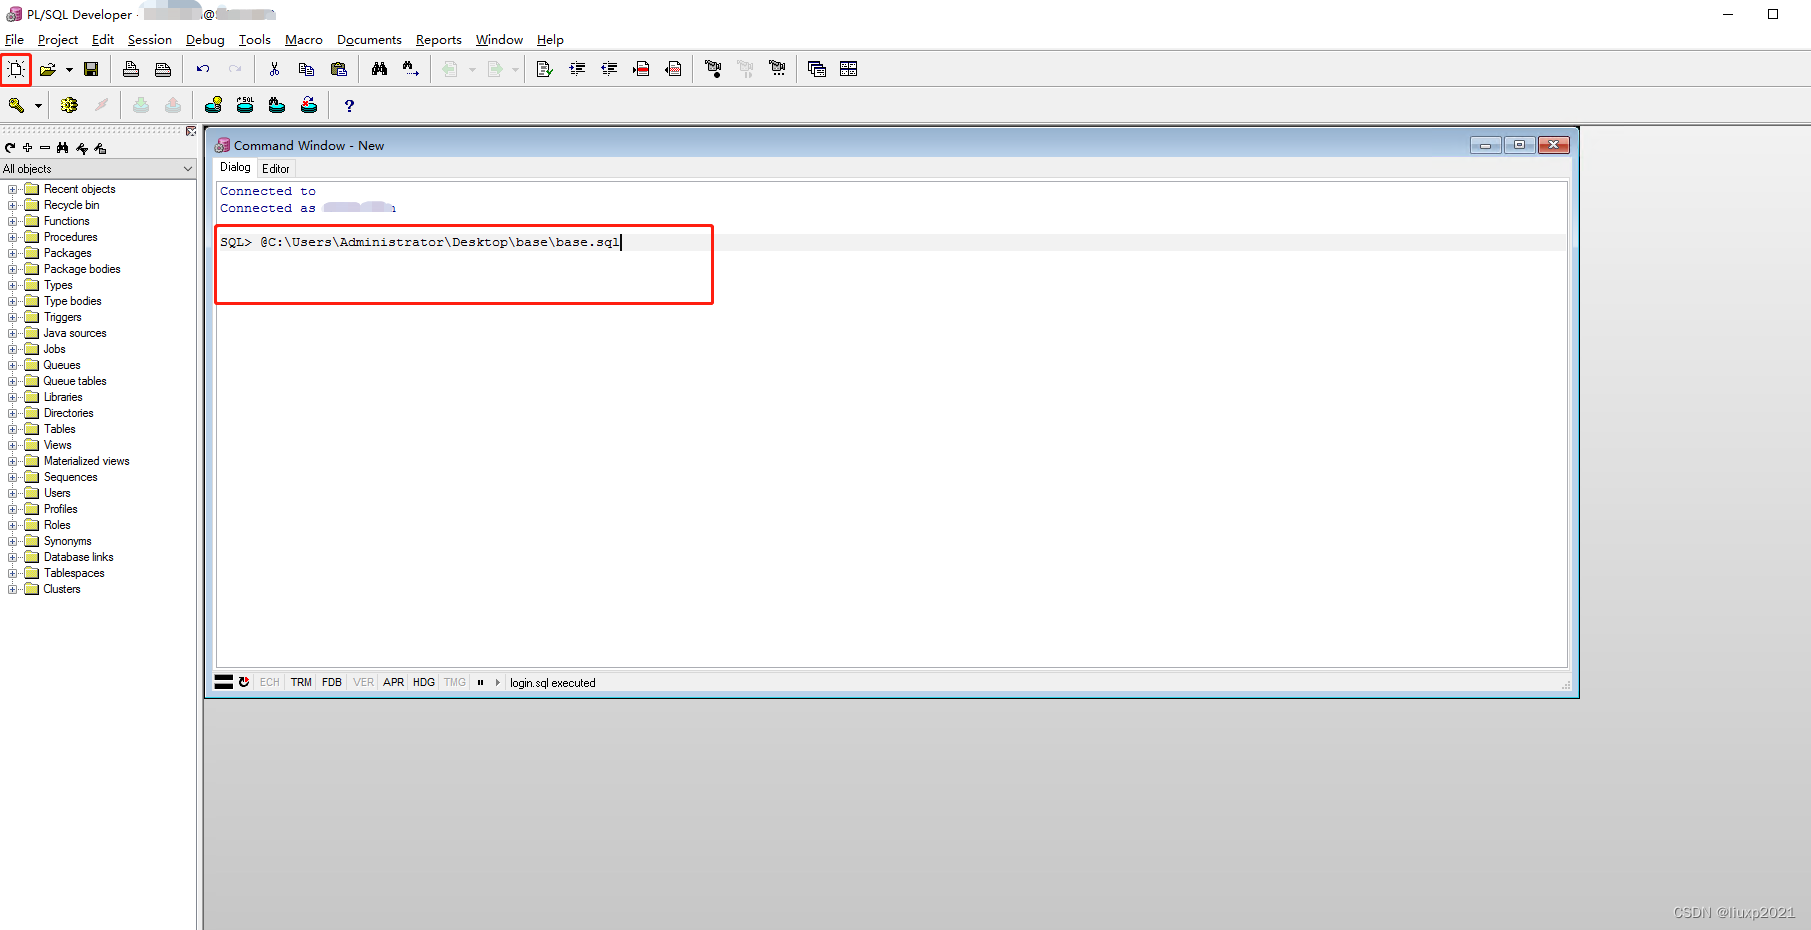Image resolution: width=1811 pixels, height=930 pixels.
Task: Click the Execute gear icon
Action: coord(69,105)
